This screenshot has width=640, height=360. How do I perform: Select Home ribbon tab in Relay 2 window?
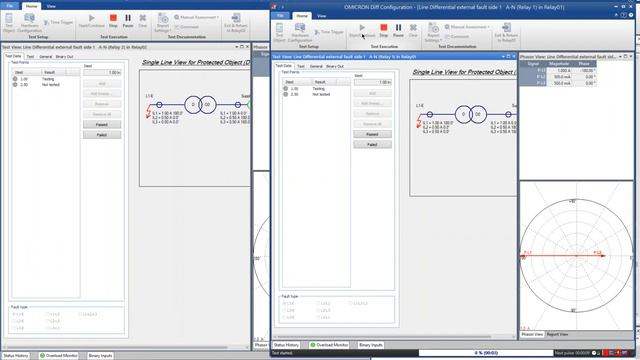coord(31,6)
